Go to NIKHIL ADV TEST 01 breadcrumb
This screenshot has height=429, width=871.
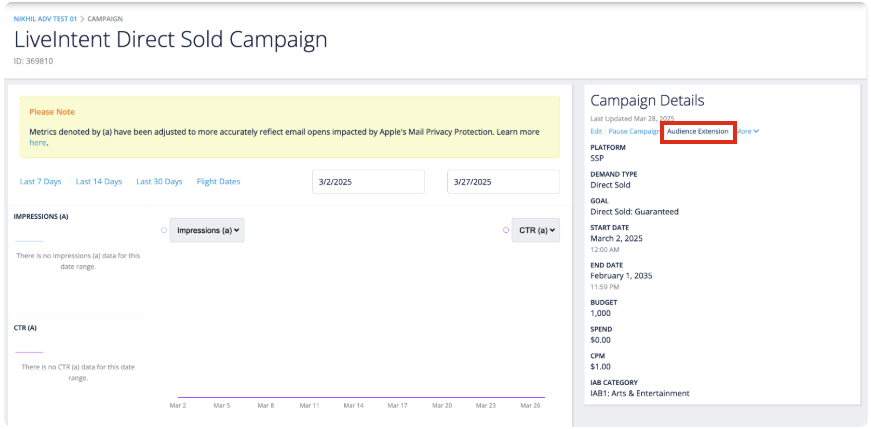pyautogui.click(x=46, y=18)
